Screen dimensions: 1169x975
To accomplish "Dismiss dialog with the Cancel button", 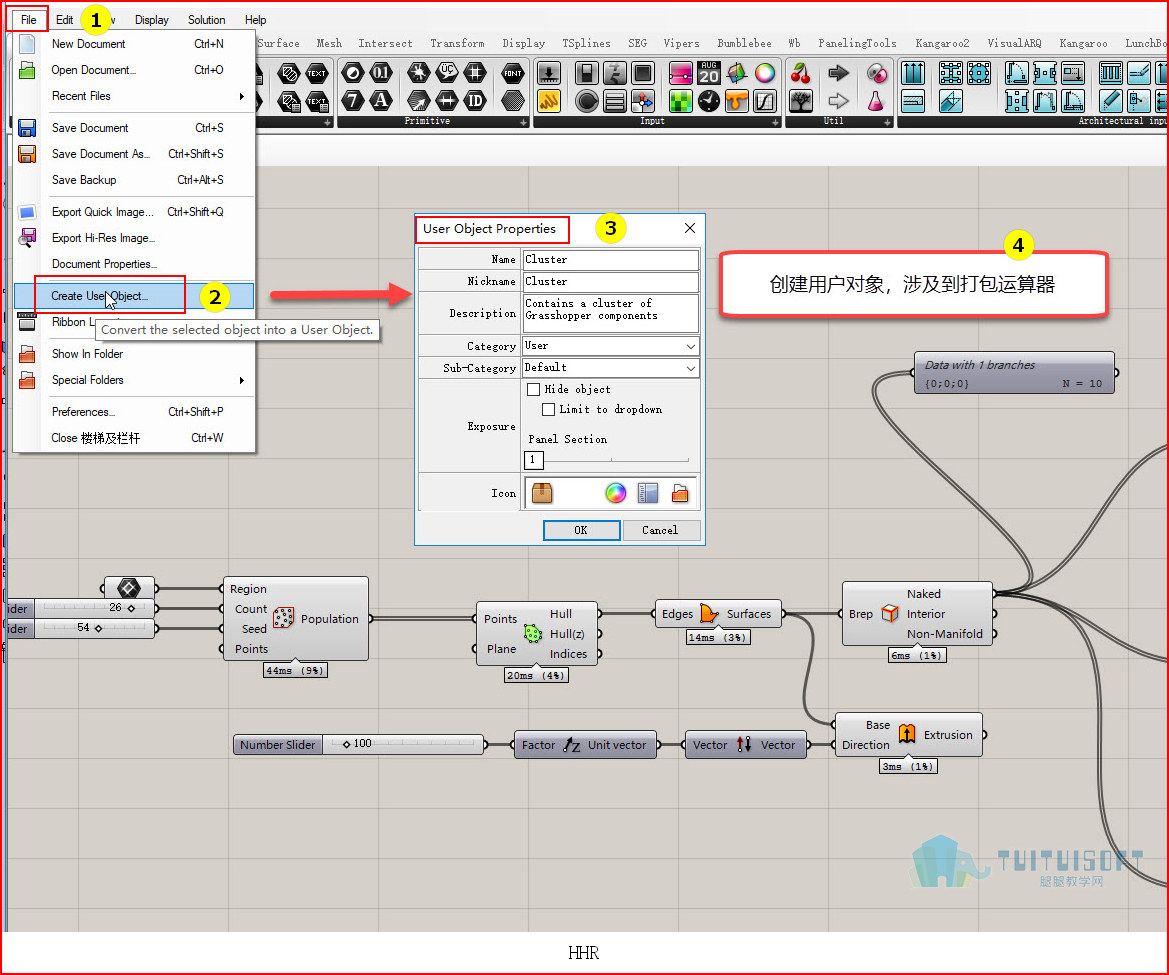I will (661, 530).
